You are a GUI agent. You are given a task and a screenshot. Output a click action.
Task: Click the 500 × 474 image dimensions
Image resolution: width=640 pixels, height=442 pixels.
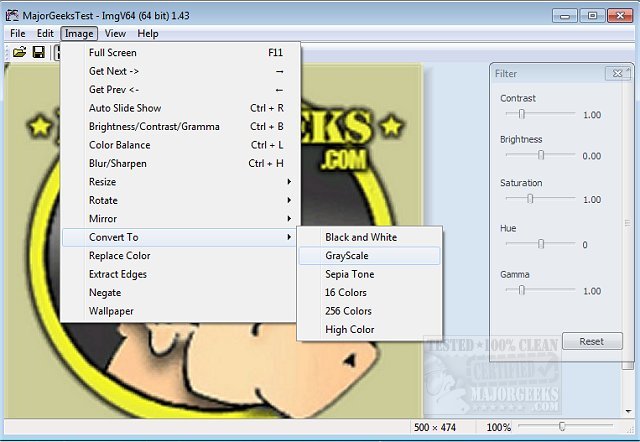pos(435,427)
